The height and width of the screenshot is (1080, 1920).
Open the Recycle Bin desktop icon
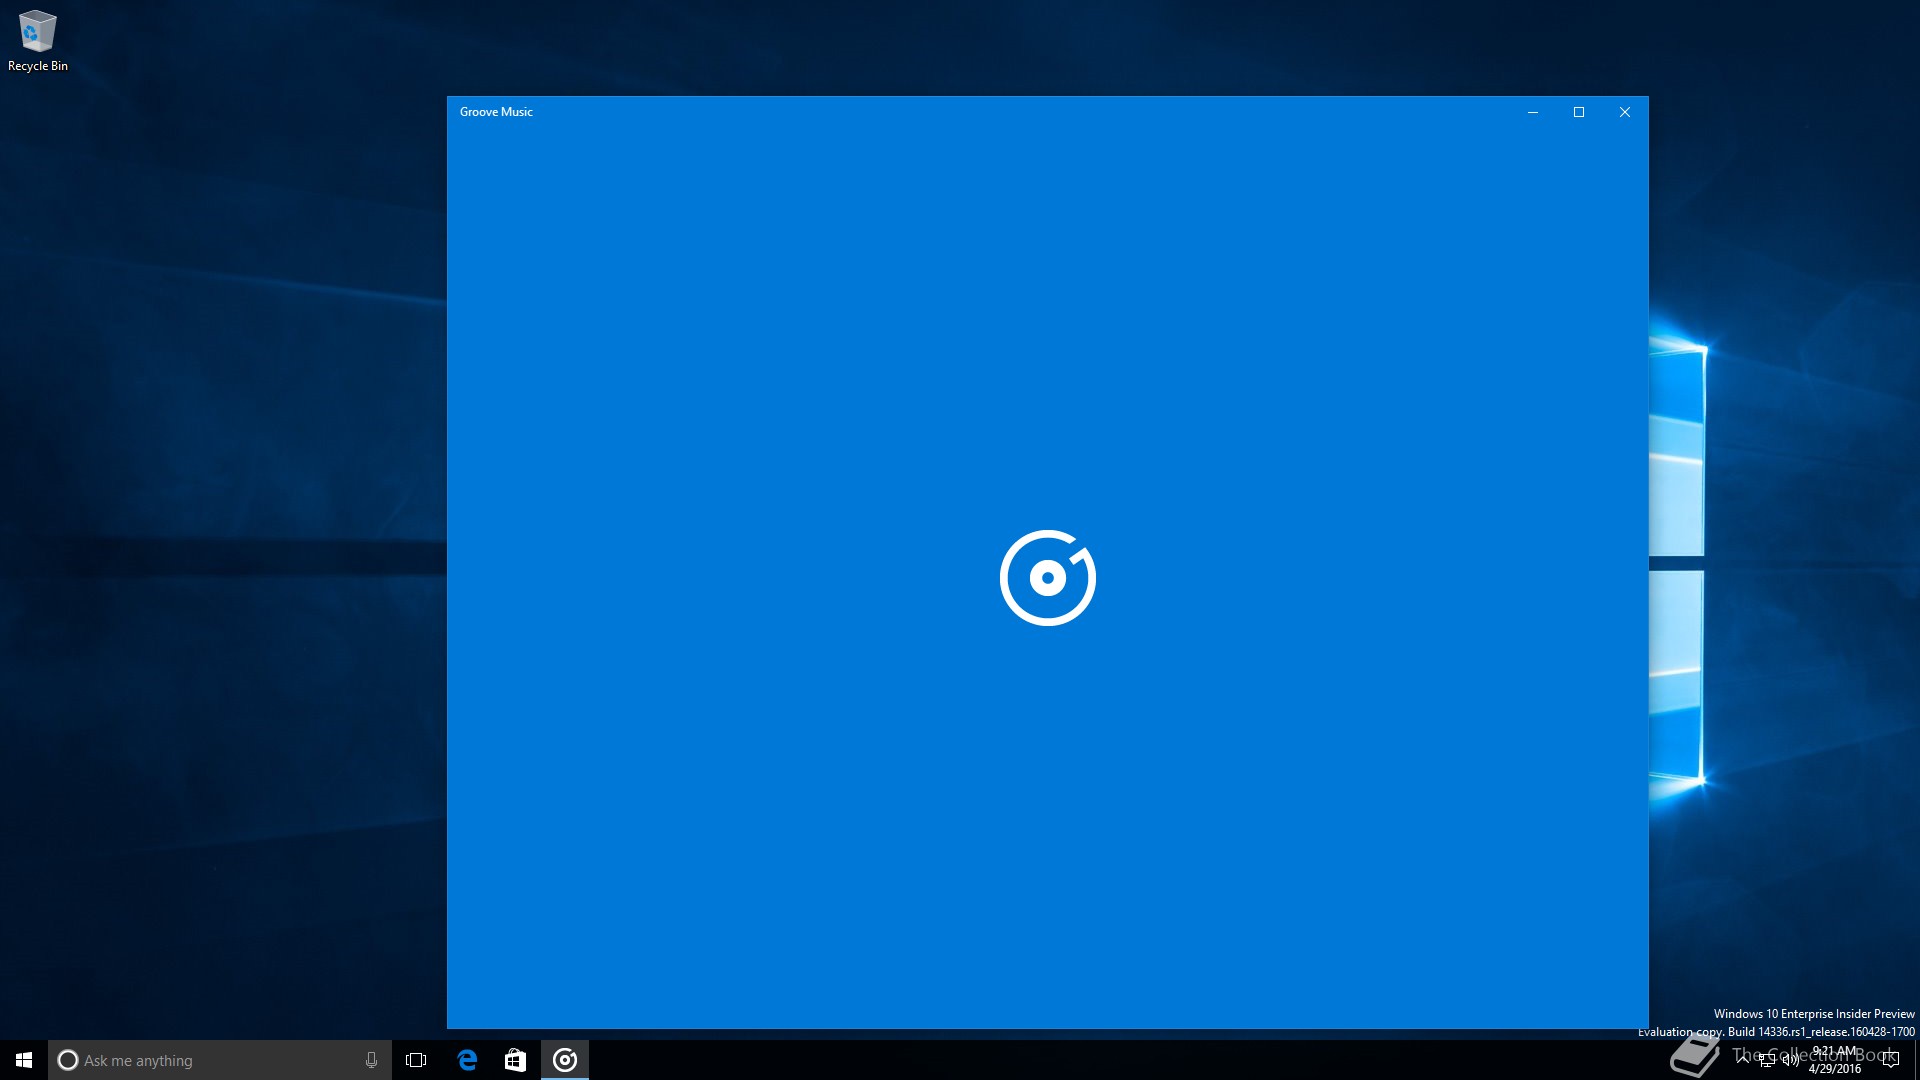[38, 41]
